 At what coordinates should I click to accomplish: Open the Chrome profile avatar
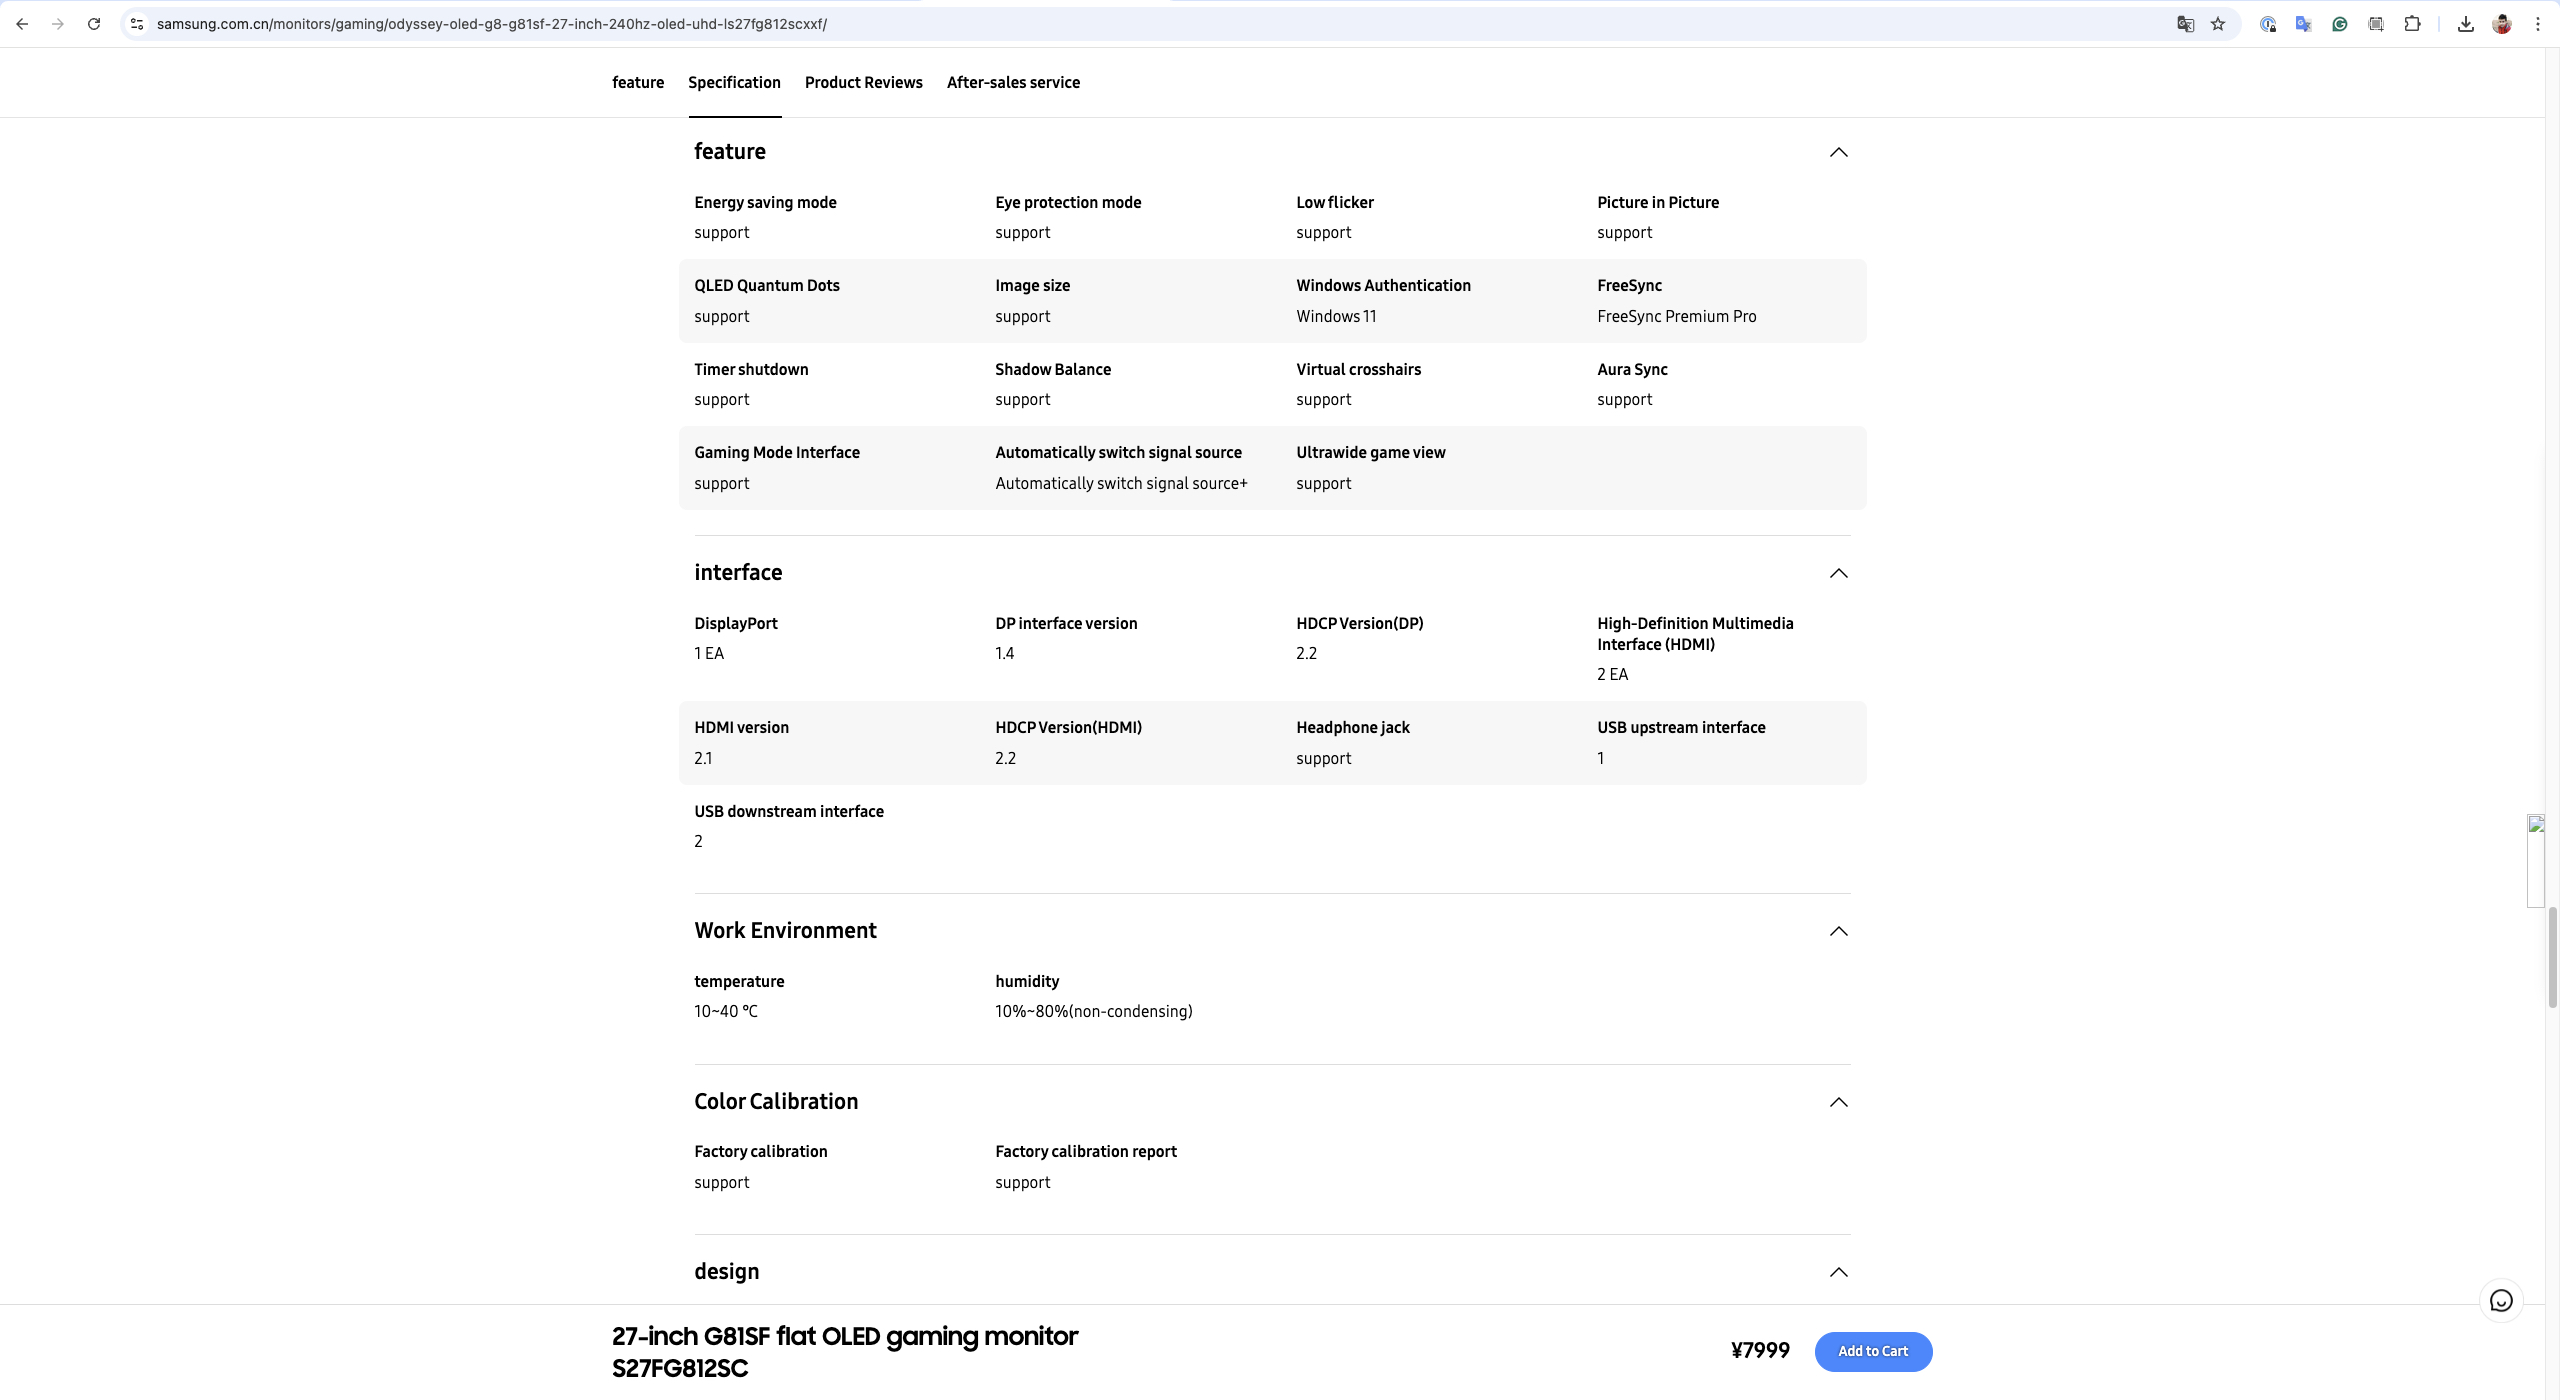click(2502, 24)
